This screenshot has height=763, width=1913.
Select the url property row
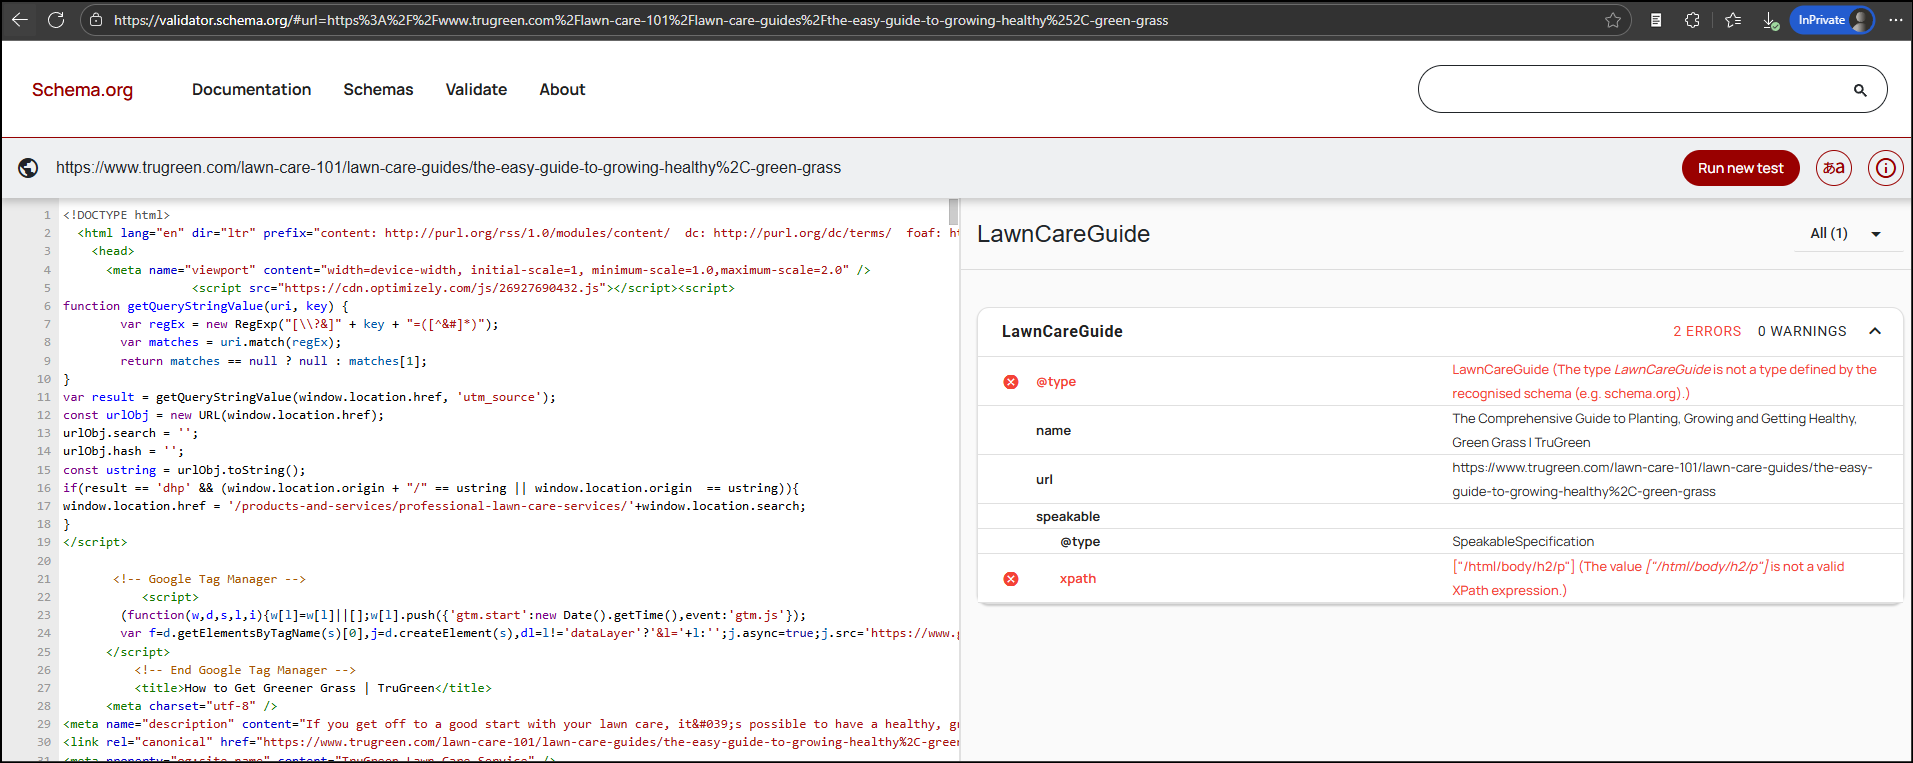(x=1440, y=480)
